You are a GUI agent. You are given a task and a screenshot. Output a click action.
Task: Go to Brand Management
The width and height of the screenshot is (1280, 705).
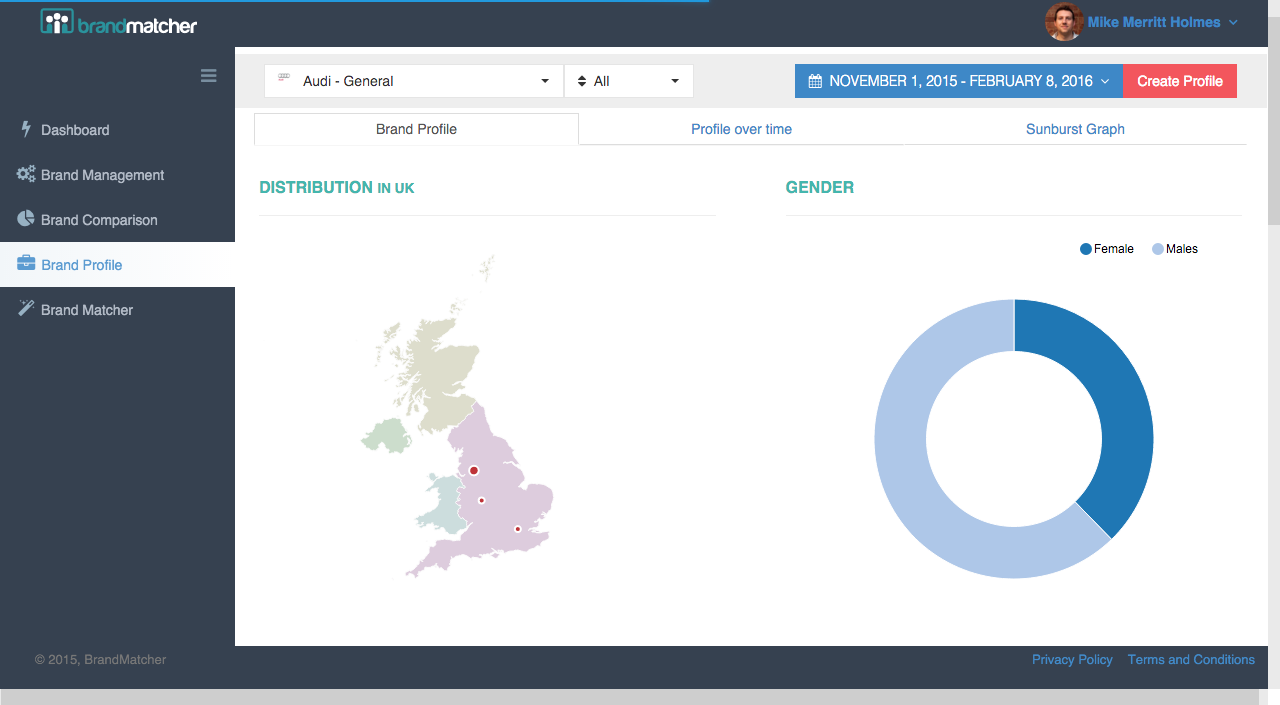pyautogui.click(x=117, y=175)
